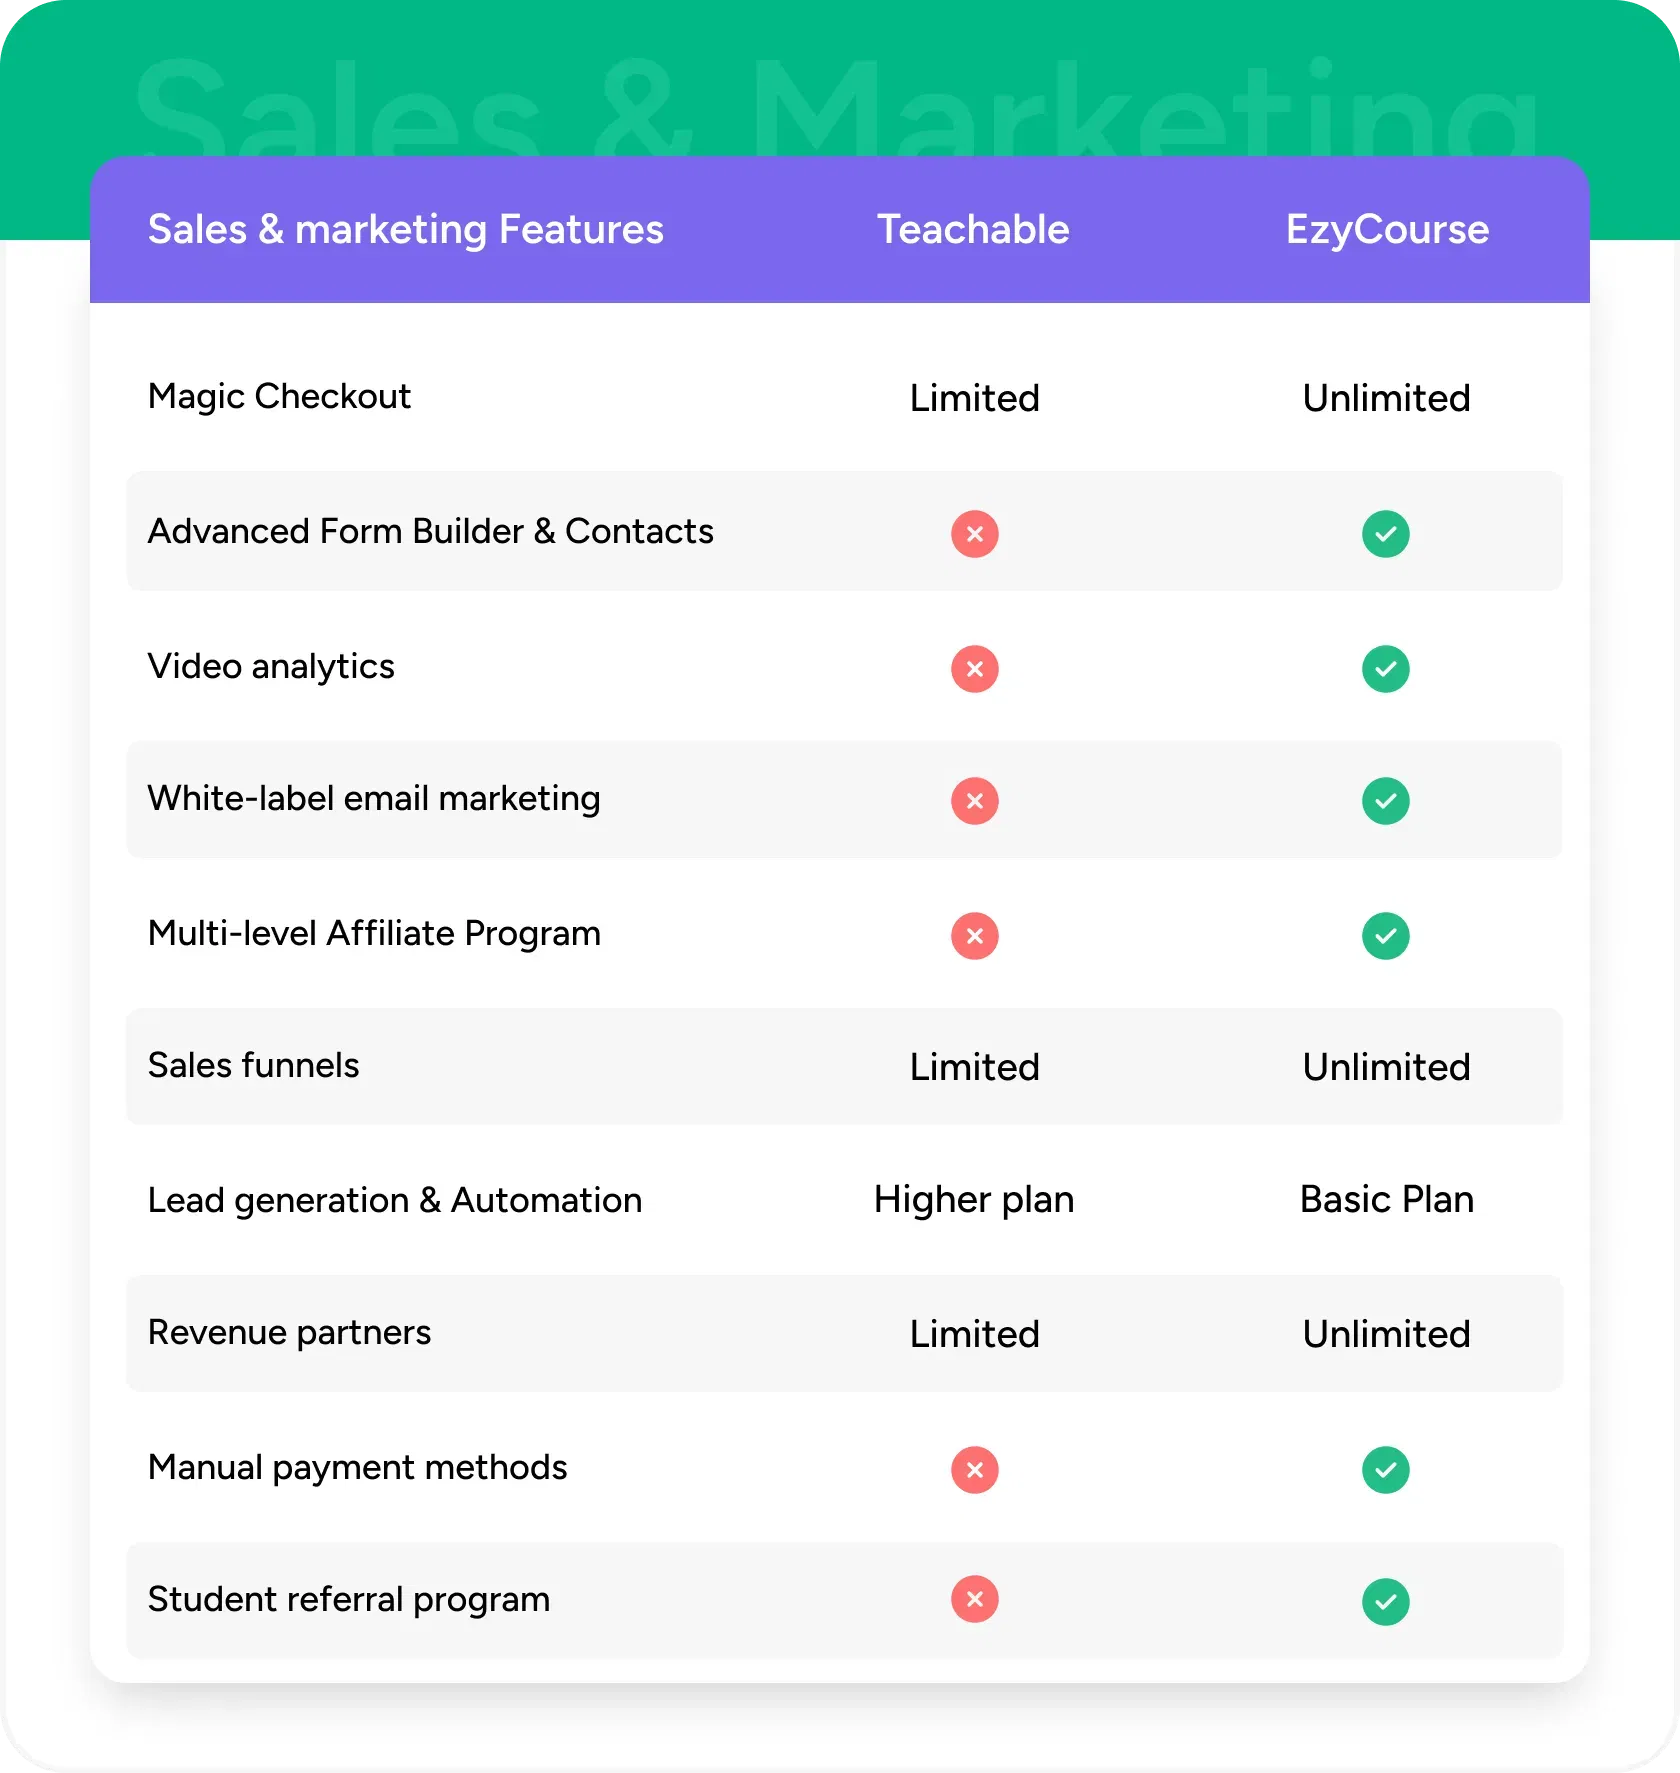The width and height of the screenshot is (1680, 1773).
Task: Click red cross for Student referral program
Action: [974, 1600]
